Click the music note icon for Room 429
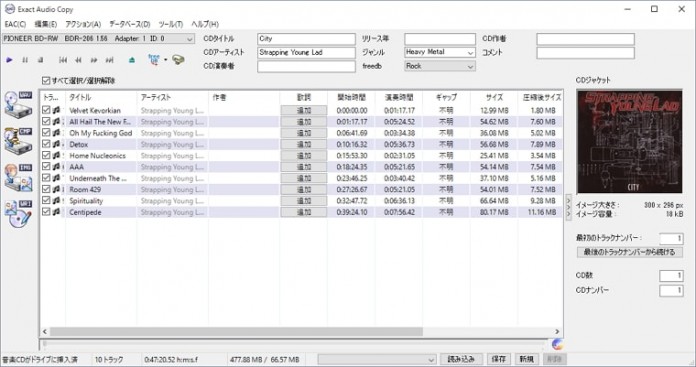Screen dimensions: 696x367 pos(56,189)
